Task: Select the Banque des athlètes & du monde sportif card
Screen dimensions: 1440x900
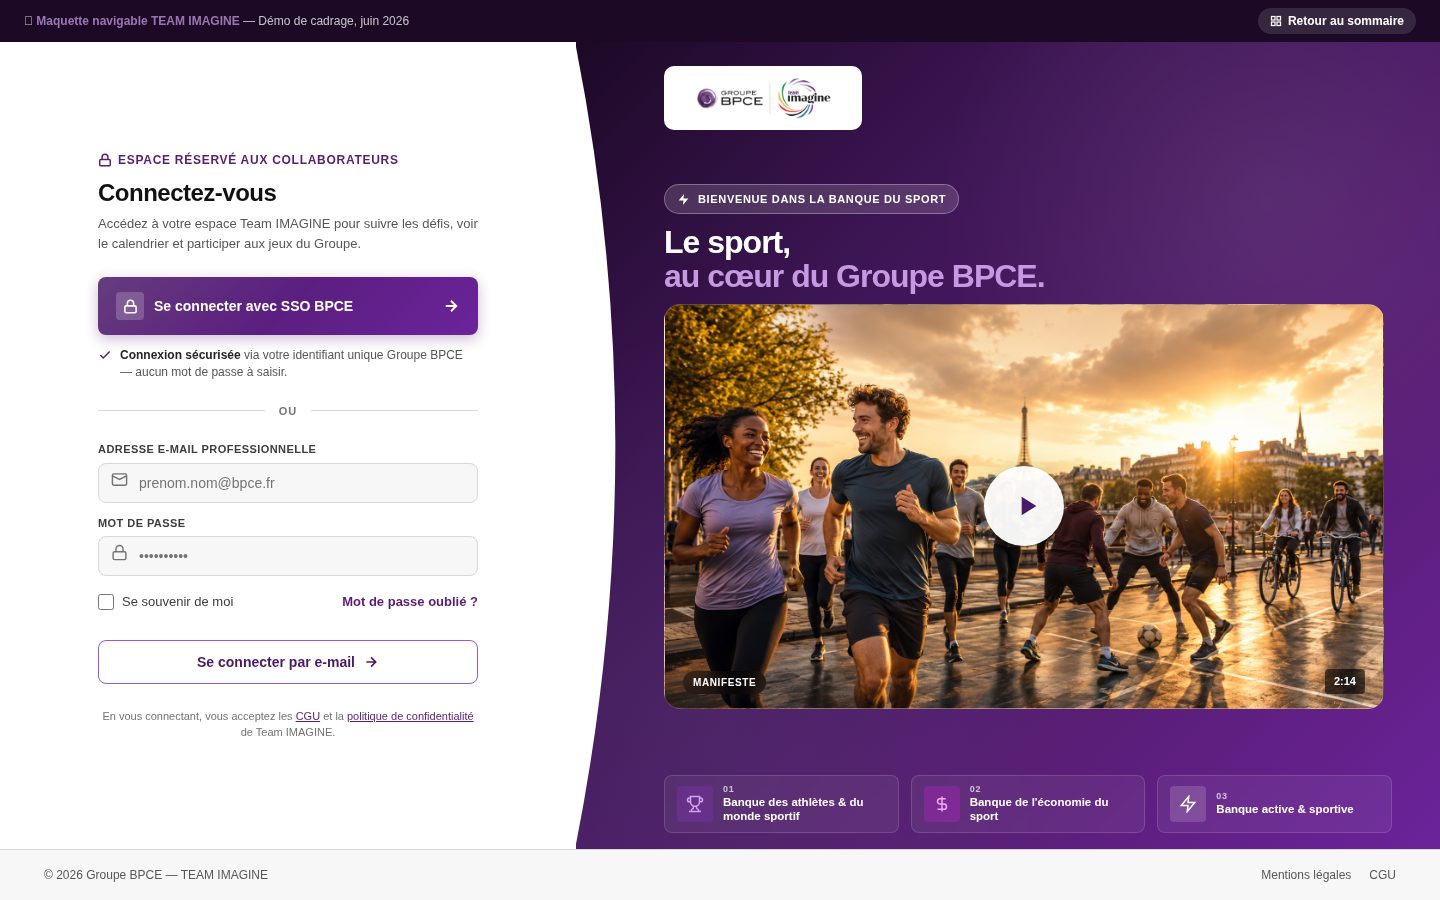Action: 781,804
